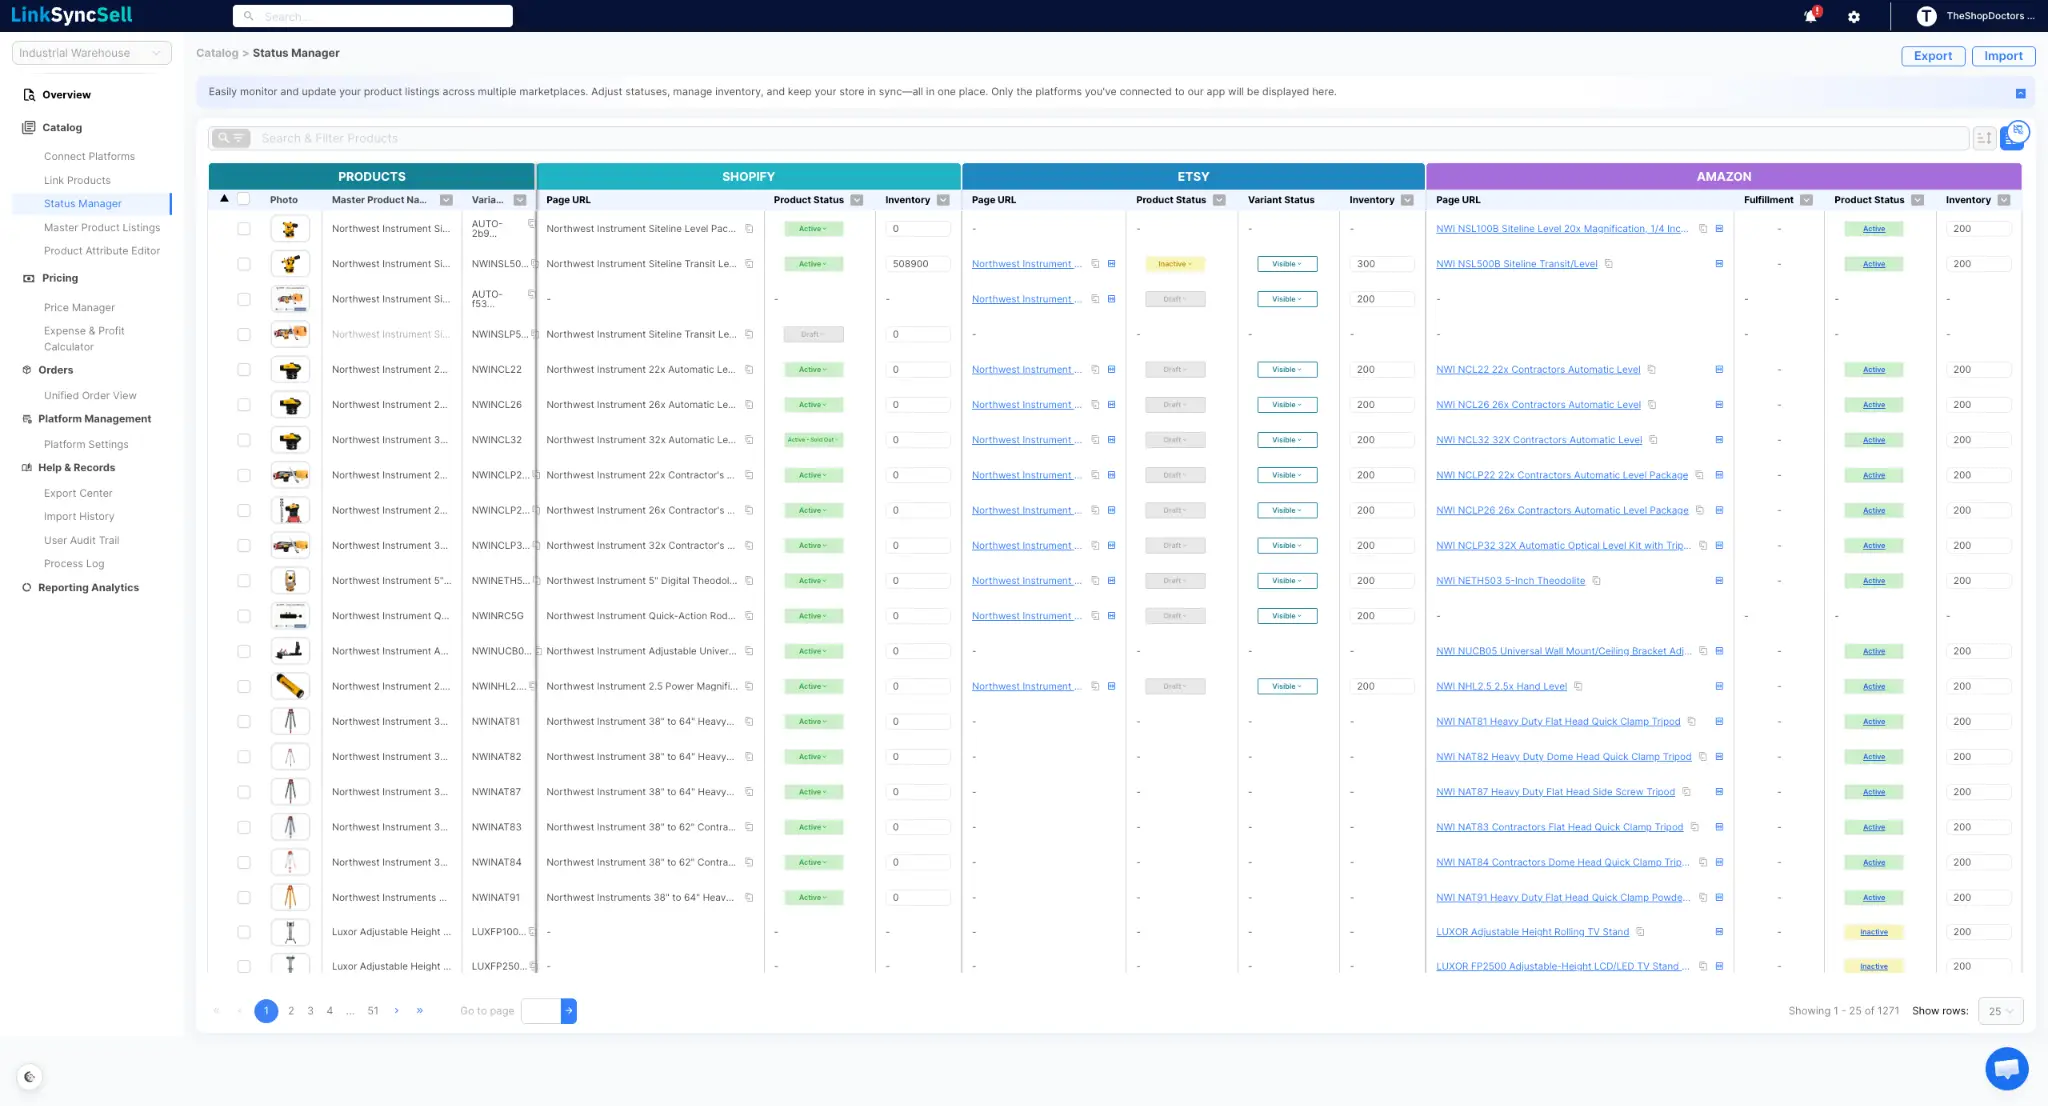Open Unified Order View in sidebar
This screenshot has width=2048, height=1106.
[x=90, y=396]
